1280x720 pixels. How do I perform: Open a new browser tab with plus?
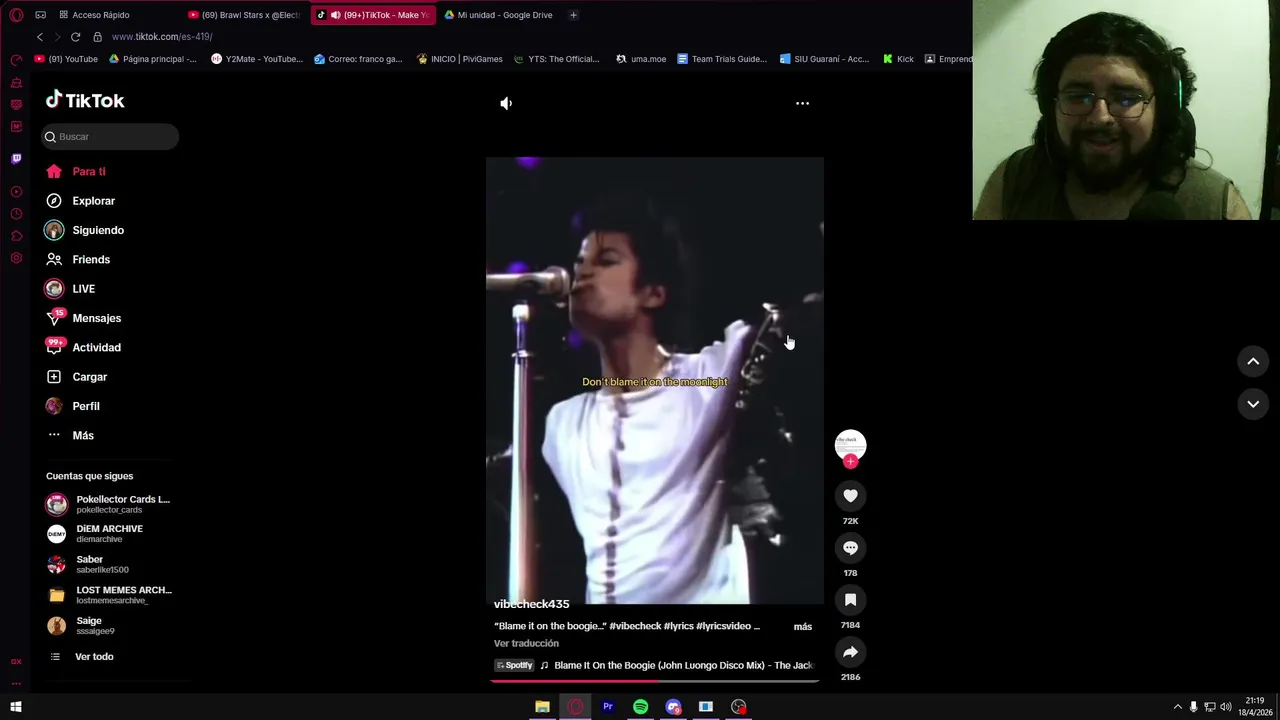[x=573, y=15]
